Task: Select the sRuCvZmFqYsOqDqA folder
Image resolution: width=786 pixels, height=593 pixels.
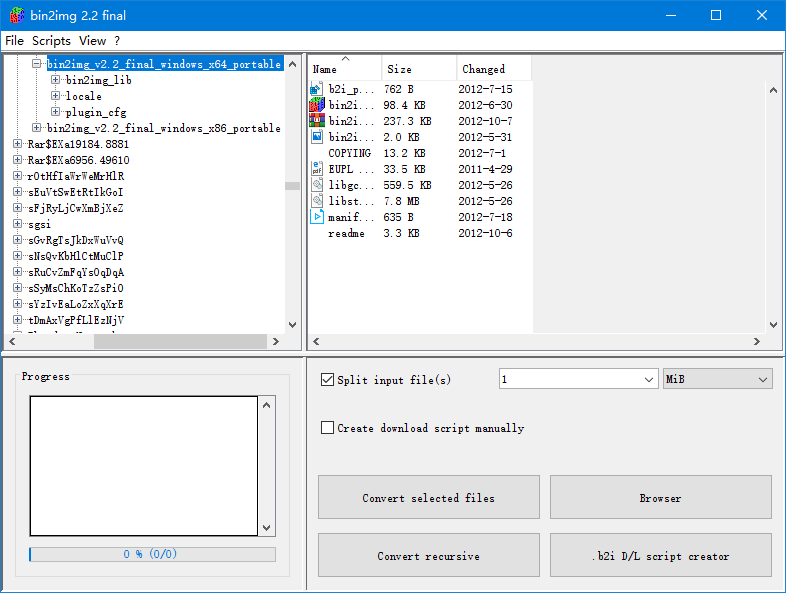Action: point(76,272)
